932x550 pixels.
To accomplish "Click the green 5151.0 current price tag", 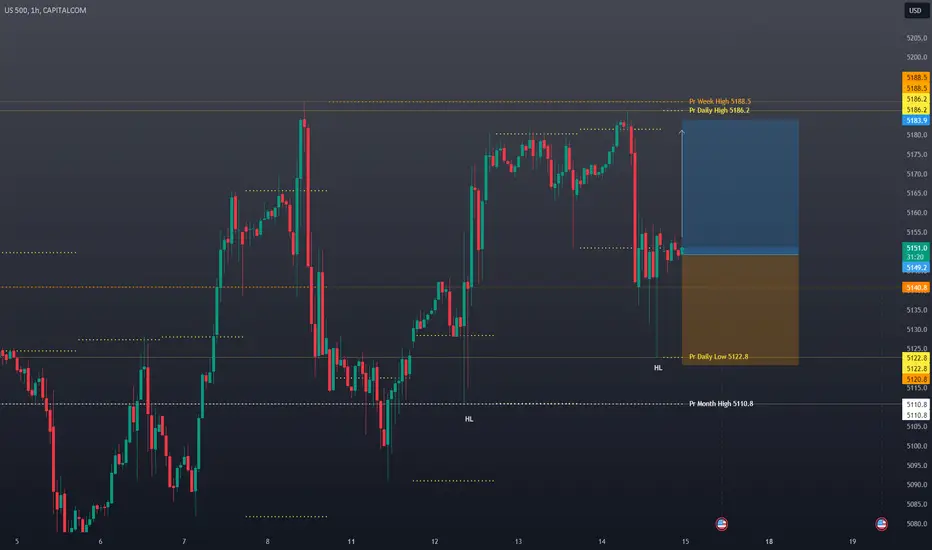I will [916, 248].
